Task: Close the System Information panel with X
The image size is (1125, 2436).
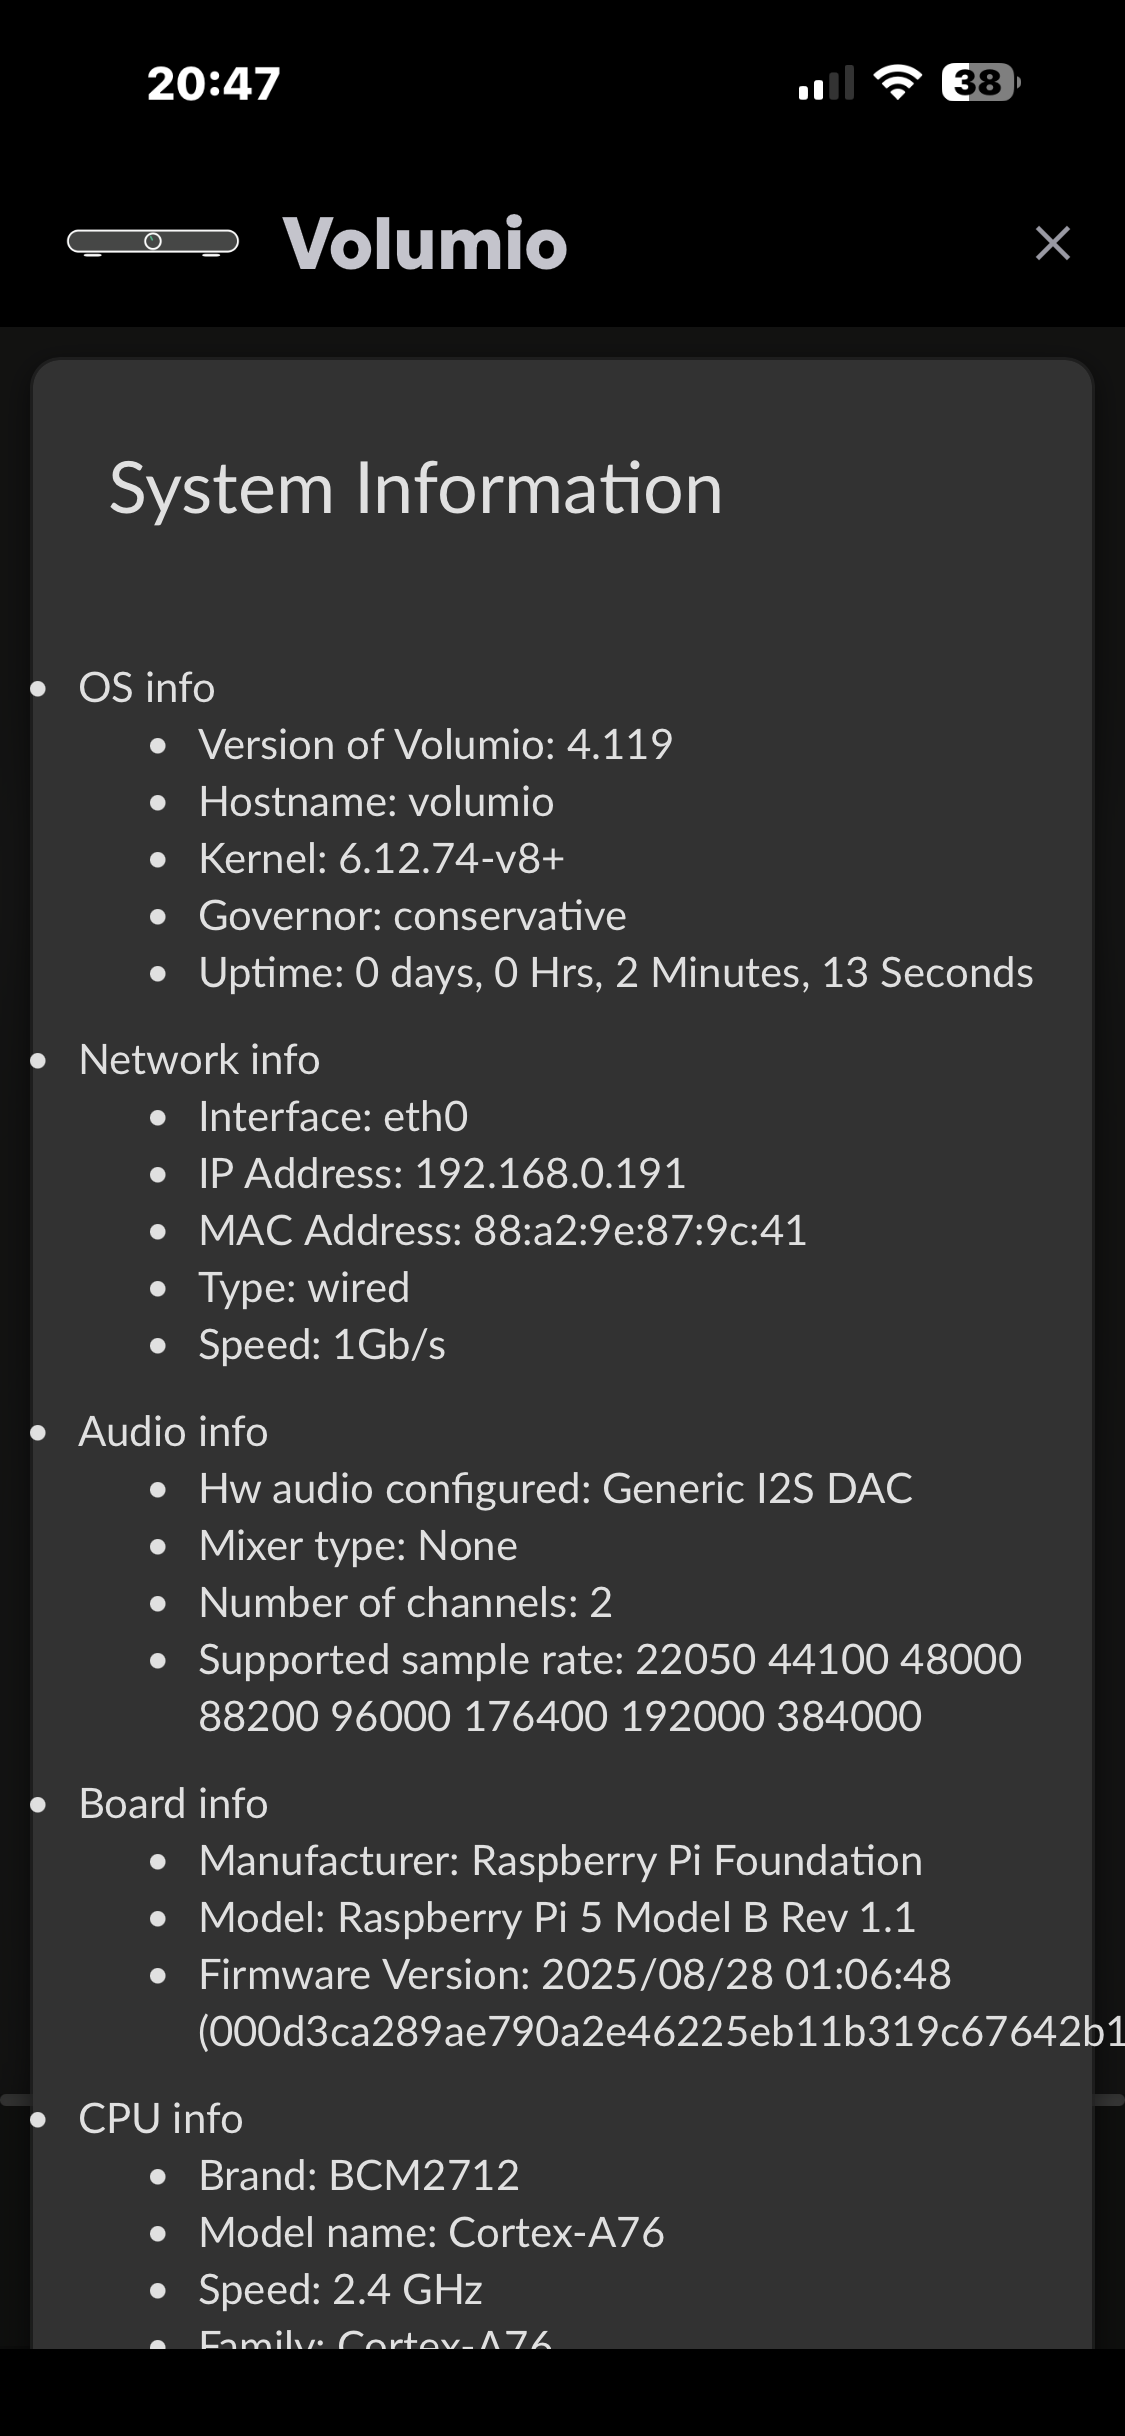Action: pos(1052,243)
